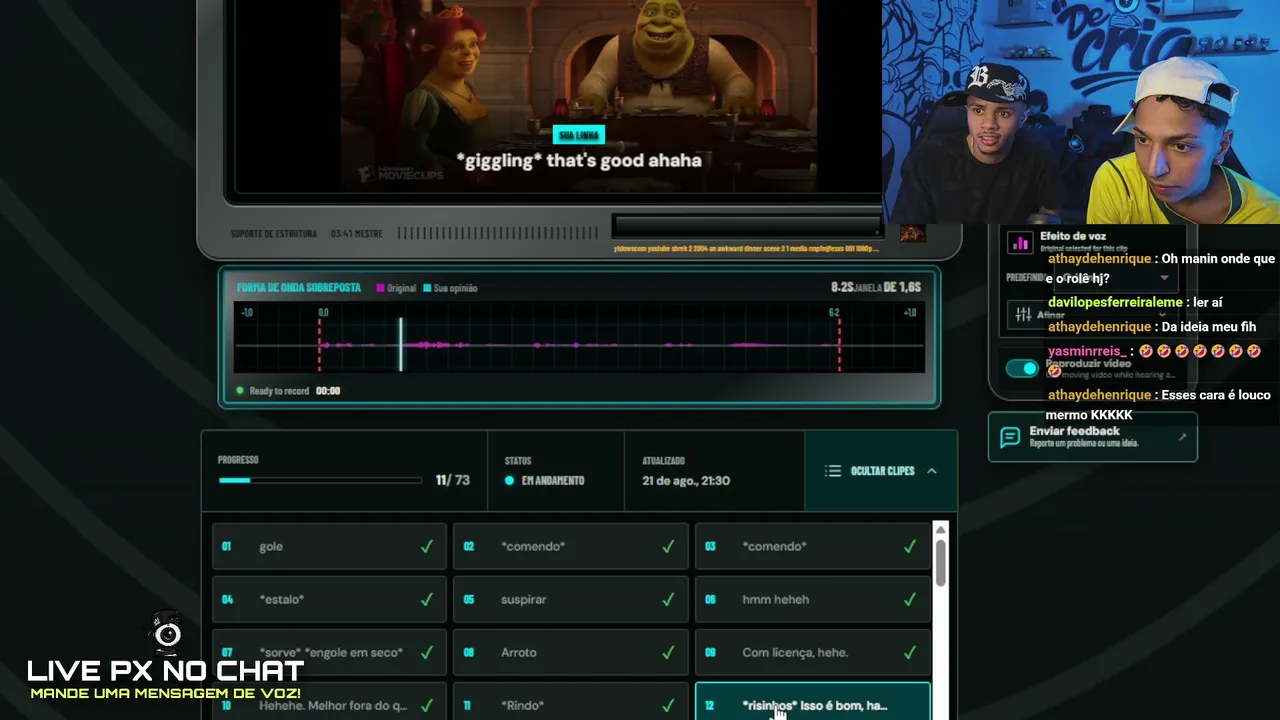Click the orange source filename text under the player

pos(746,248)
